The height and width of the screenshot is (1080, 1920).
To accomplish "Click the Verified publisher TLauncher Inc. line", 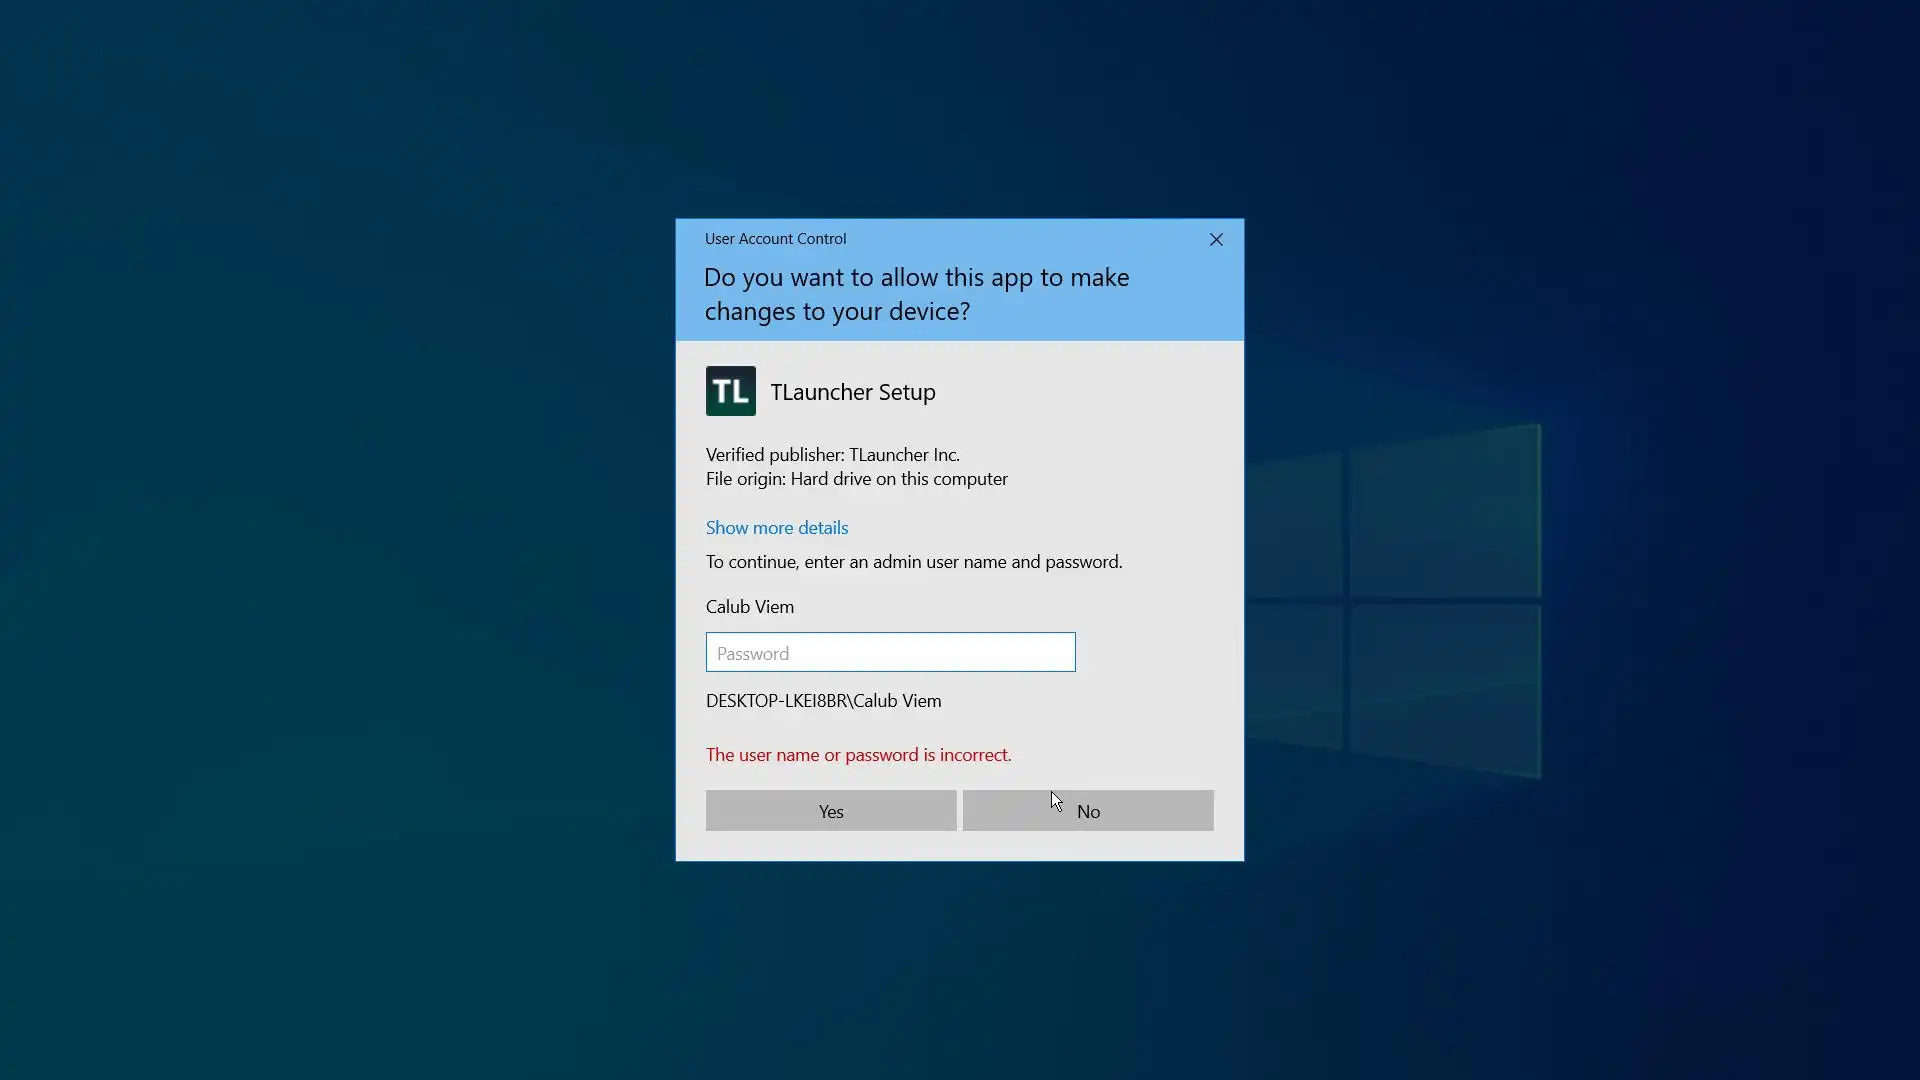I will [832, 454].
